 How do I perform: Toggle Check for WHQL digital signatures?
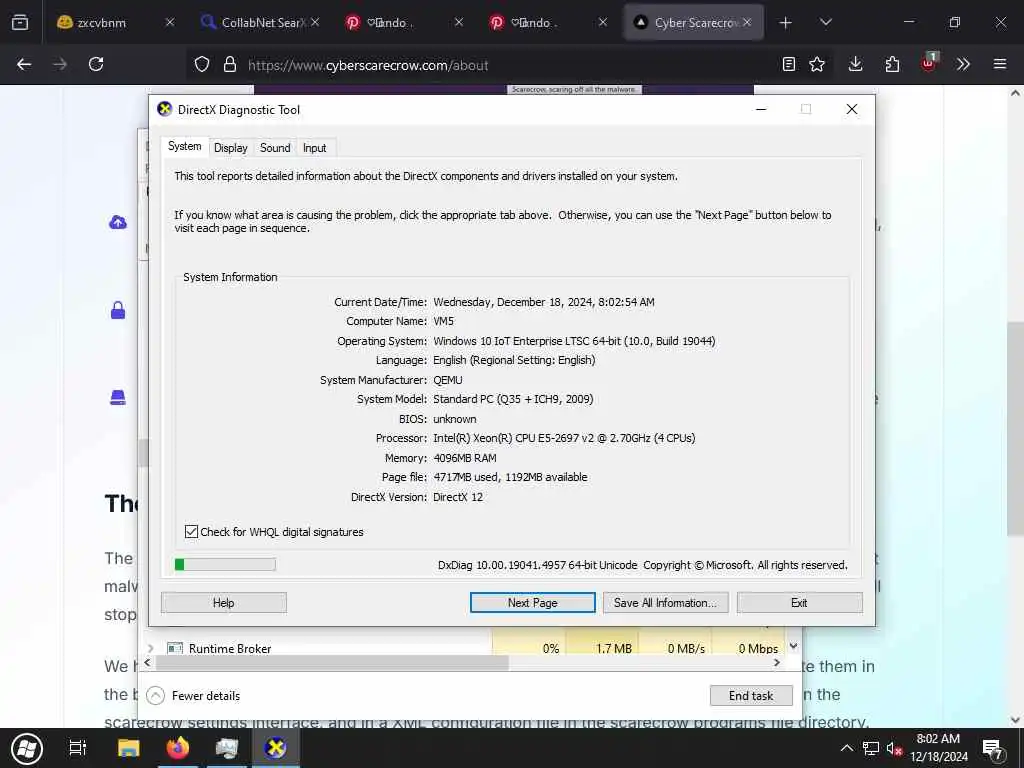pyautogui.click(x=274, y=532)
